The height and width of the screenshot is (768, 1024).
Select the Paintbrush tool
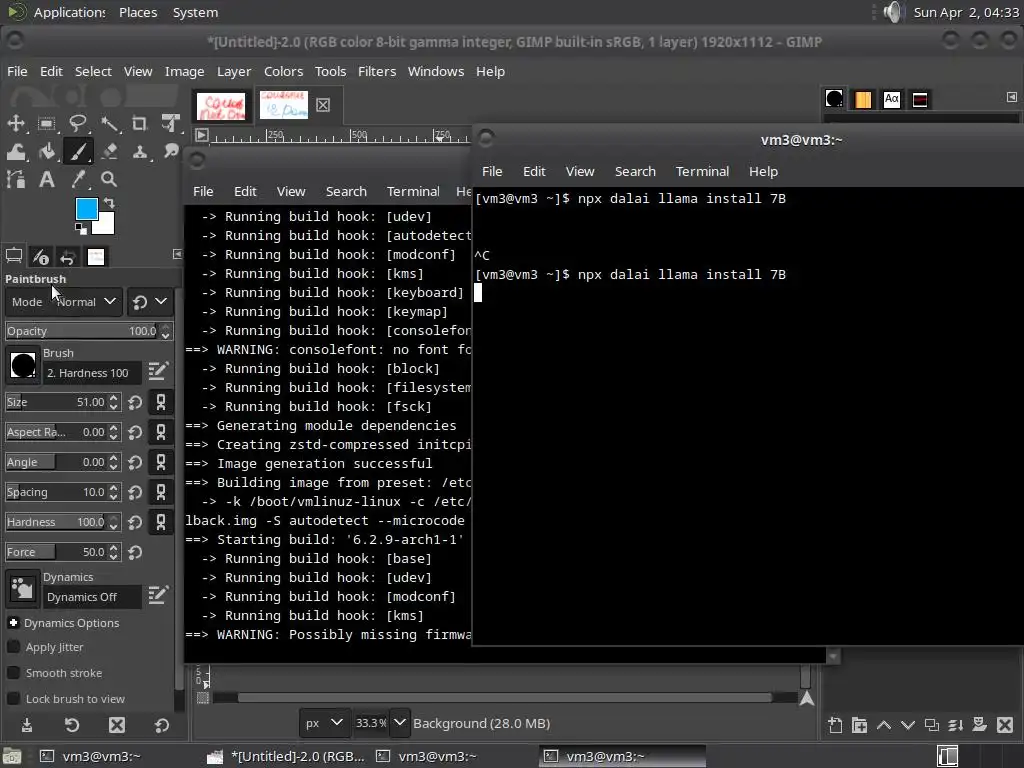(78, 152)
